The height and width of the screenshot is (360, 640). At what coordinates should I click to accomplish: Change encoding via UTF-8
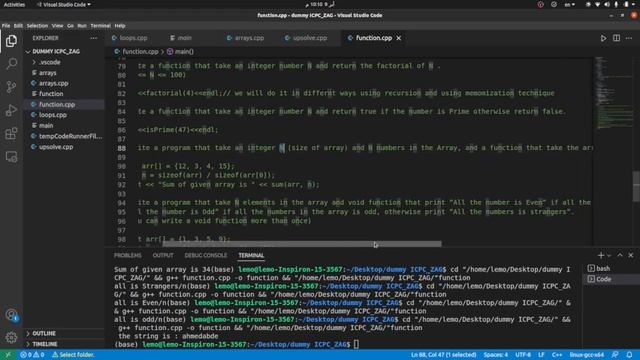[x=523, y=355]
